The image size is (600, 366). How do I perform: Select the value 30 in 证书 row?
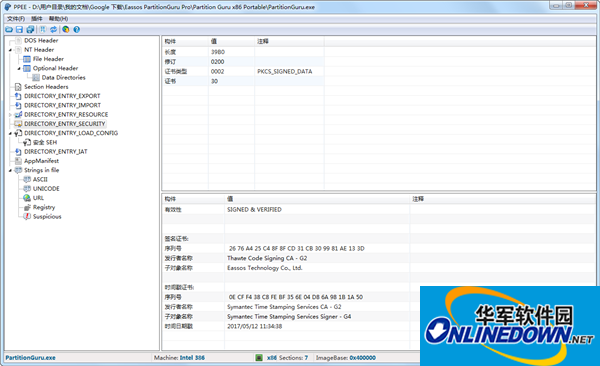click(x=214, y=81)
